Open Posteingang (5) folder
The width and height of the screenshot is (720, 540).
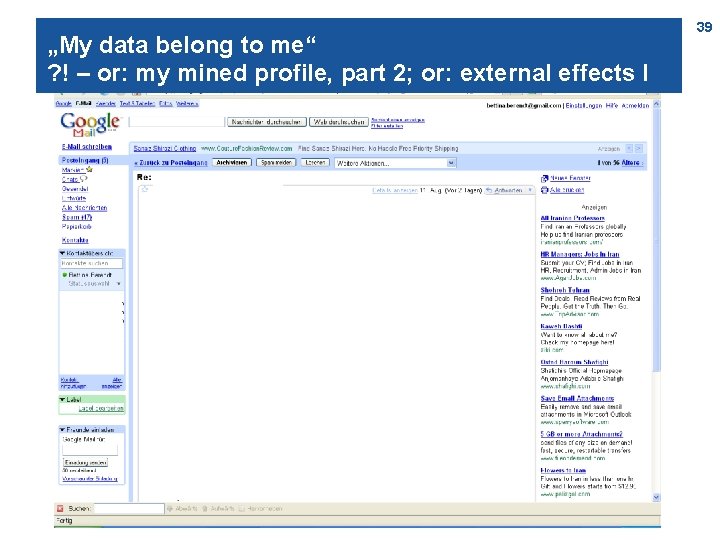pyautogui.click(x=85, y=160)
